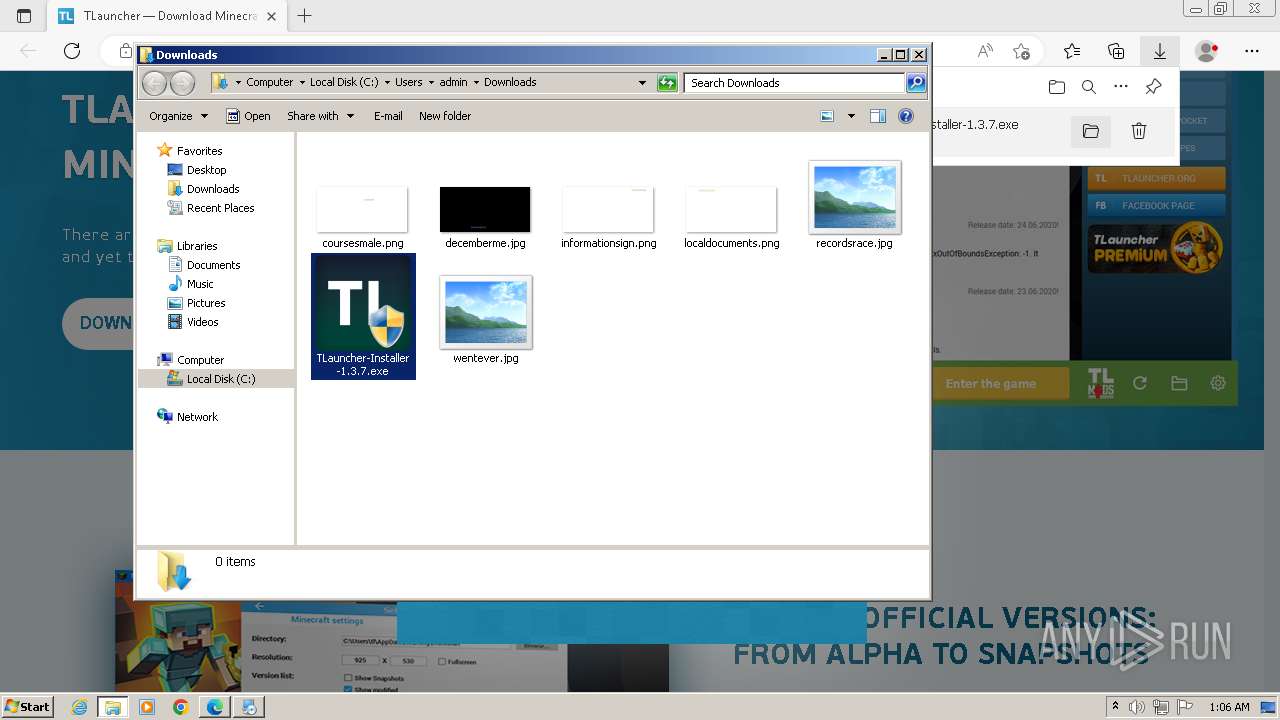Image resolution: width=1280 pixels, height=720 pixels.
Task: Select the localdocuments.png file
Action: coord(731,217)
